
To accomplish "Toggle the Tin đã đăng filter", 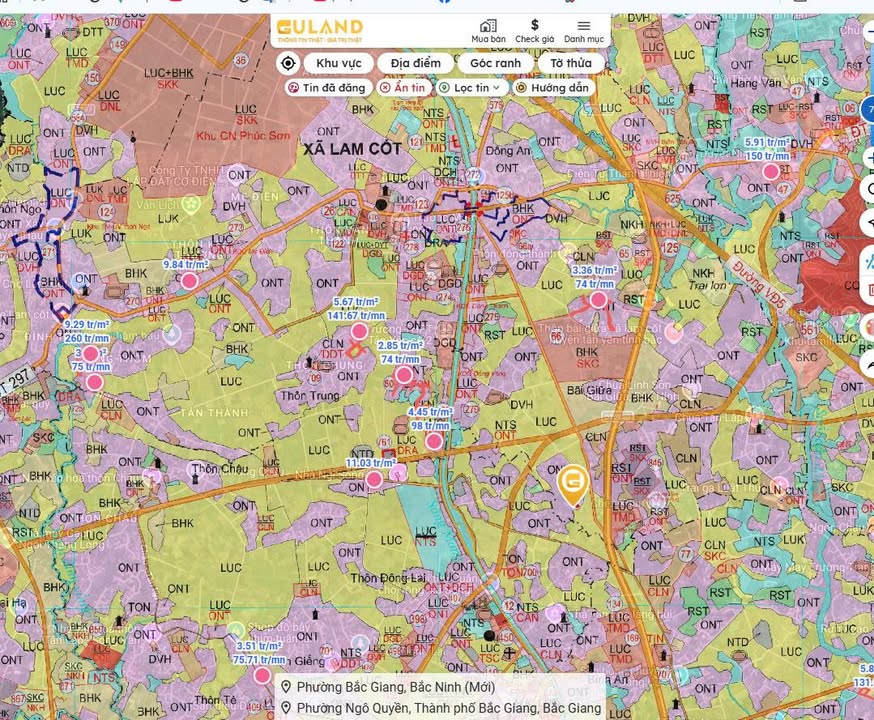I will pyautogui.click(x=327, y=88).
